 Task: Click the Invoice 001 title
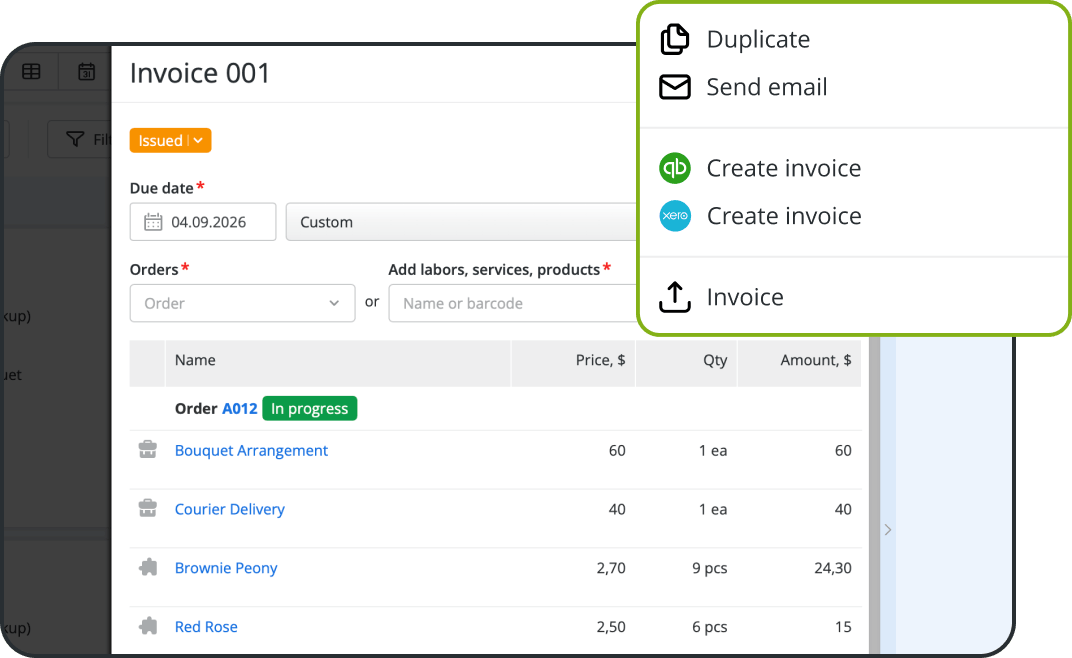coord(200,73)
